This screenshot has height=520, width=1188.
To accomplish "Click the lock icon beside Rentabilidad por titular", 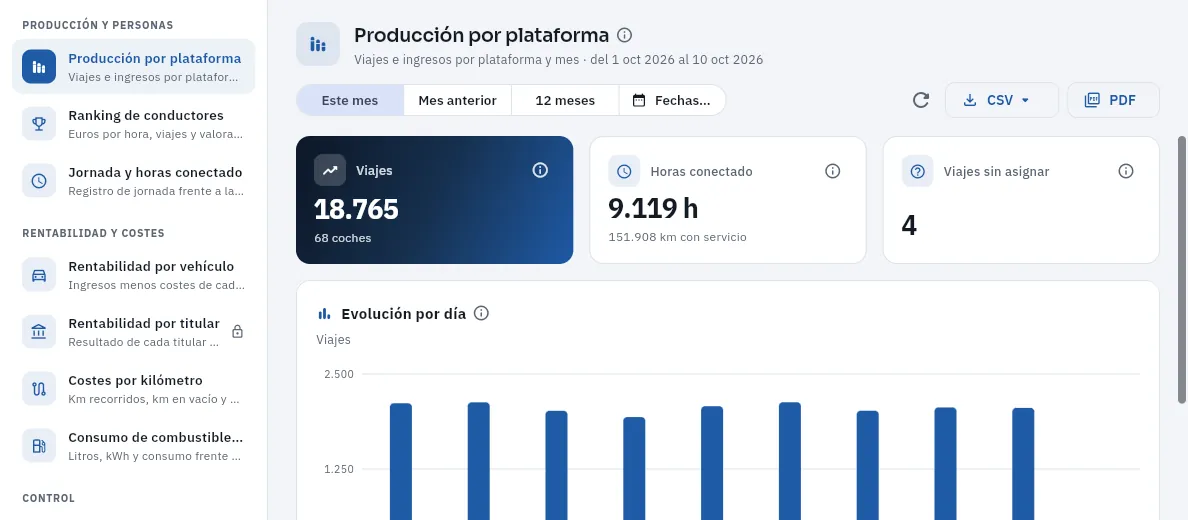I will (x=237, y=331).
